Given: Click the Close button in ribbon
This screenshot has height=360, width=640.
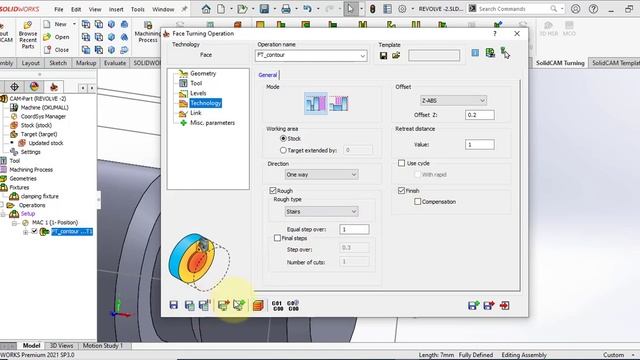Looking at the screenshot, I should pyautogui.click(x=57, y=49).
